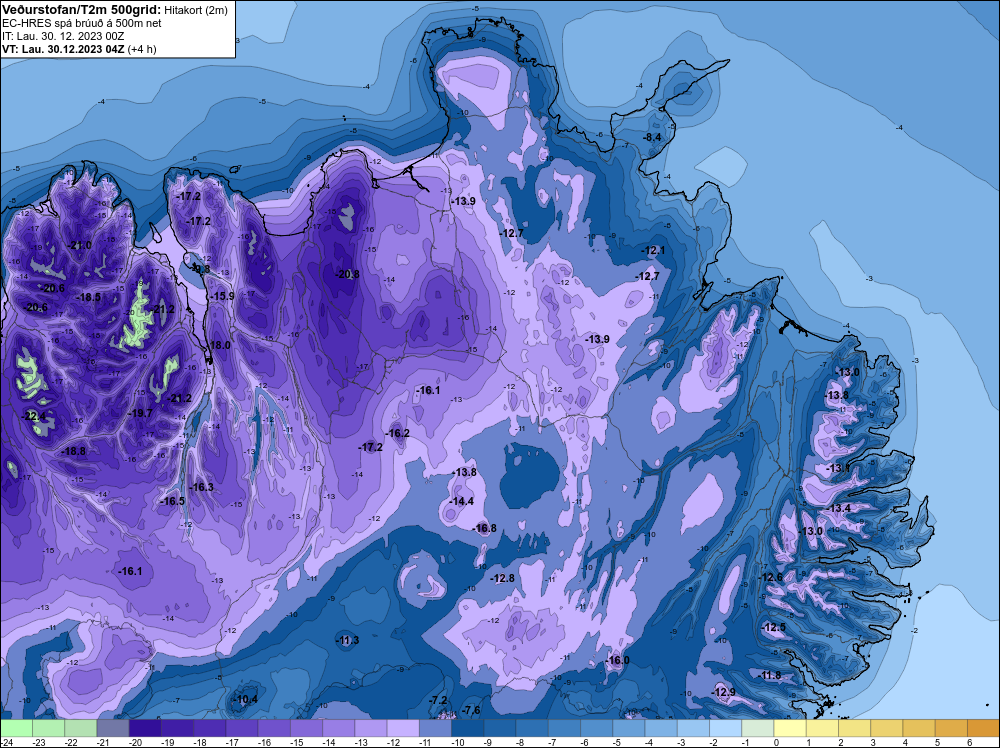1000x748 pixels.
Task: Click the valid time "VT: Lau. 30.12.2023 04Z"
Action: point(64,49)
